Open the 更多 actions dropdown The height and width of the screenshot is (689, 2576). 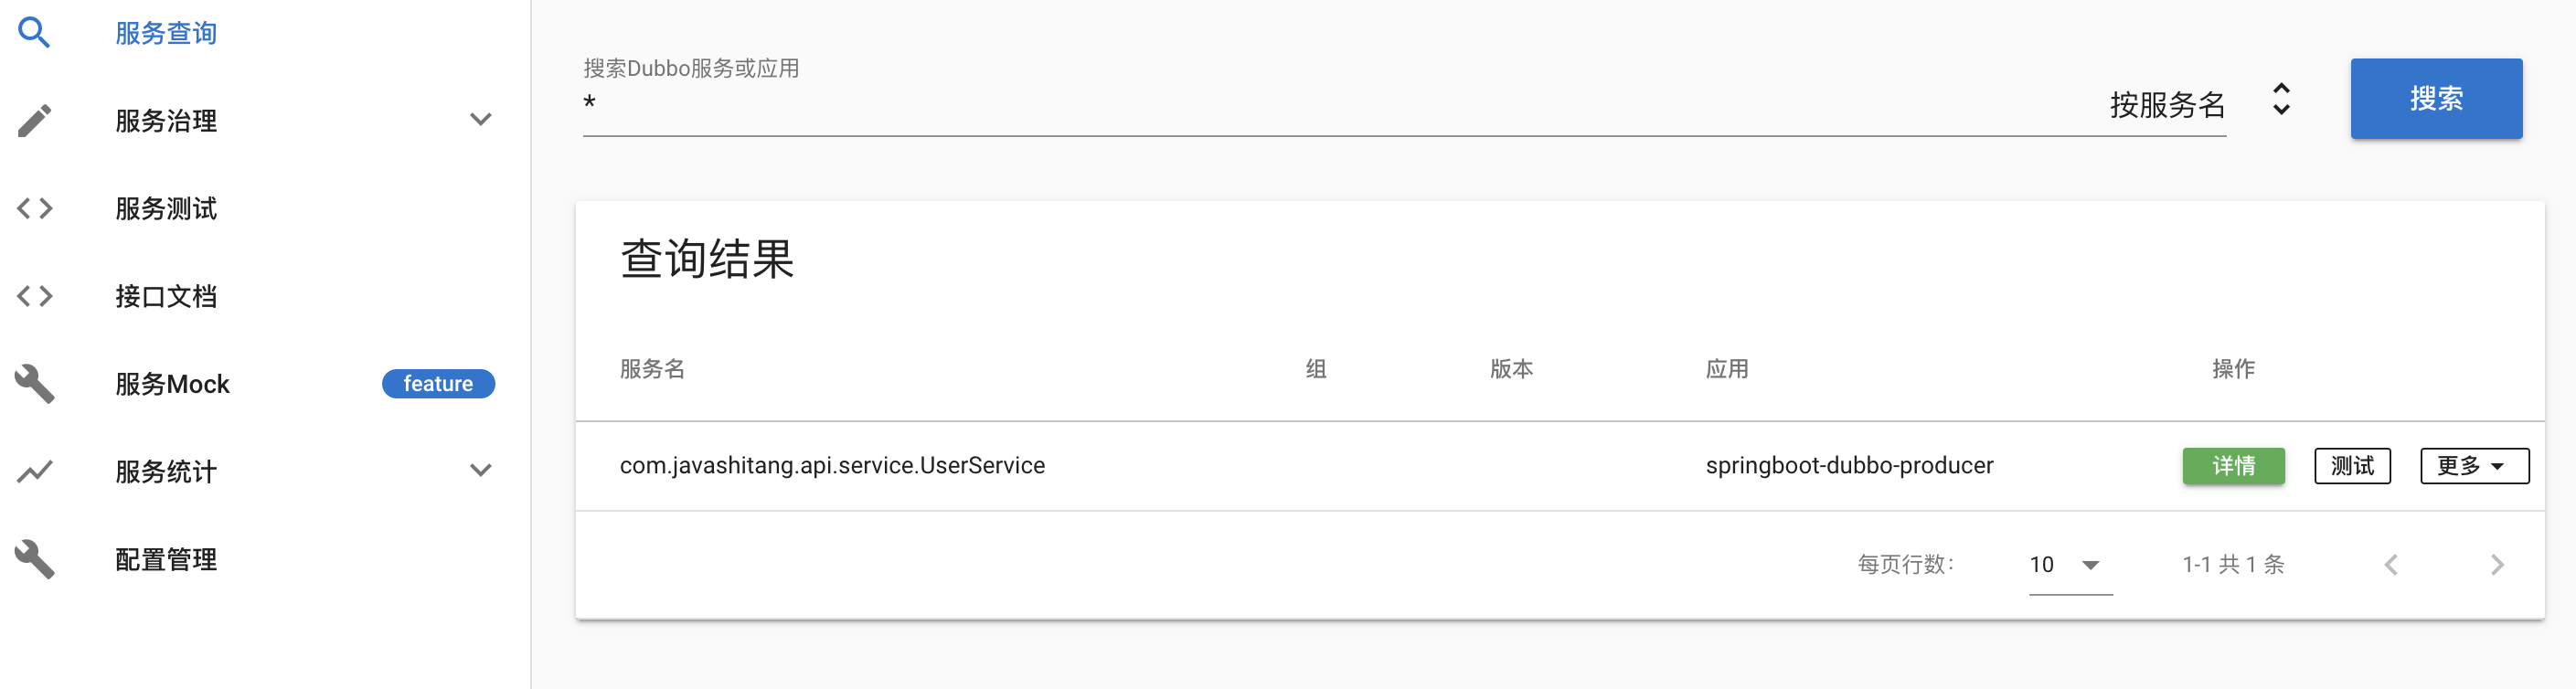coord(2474,466)
